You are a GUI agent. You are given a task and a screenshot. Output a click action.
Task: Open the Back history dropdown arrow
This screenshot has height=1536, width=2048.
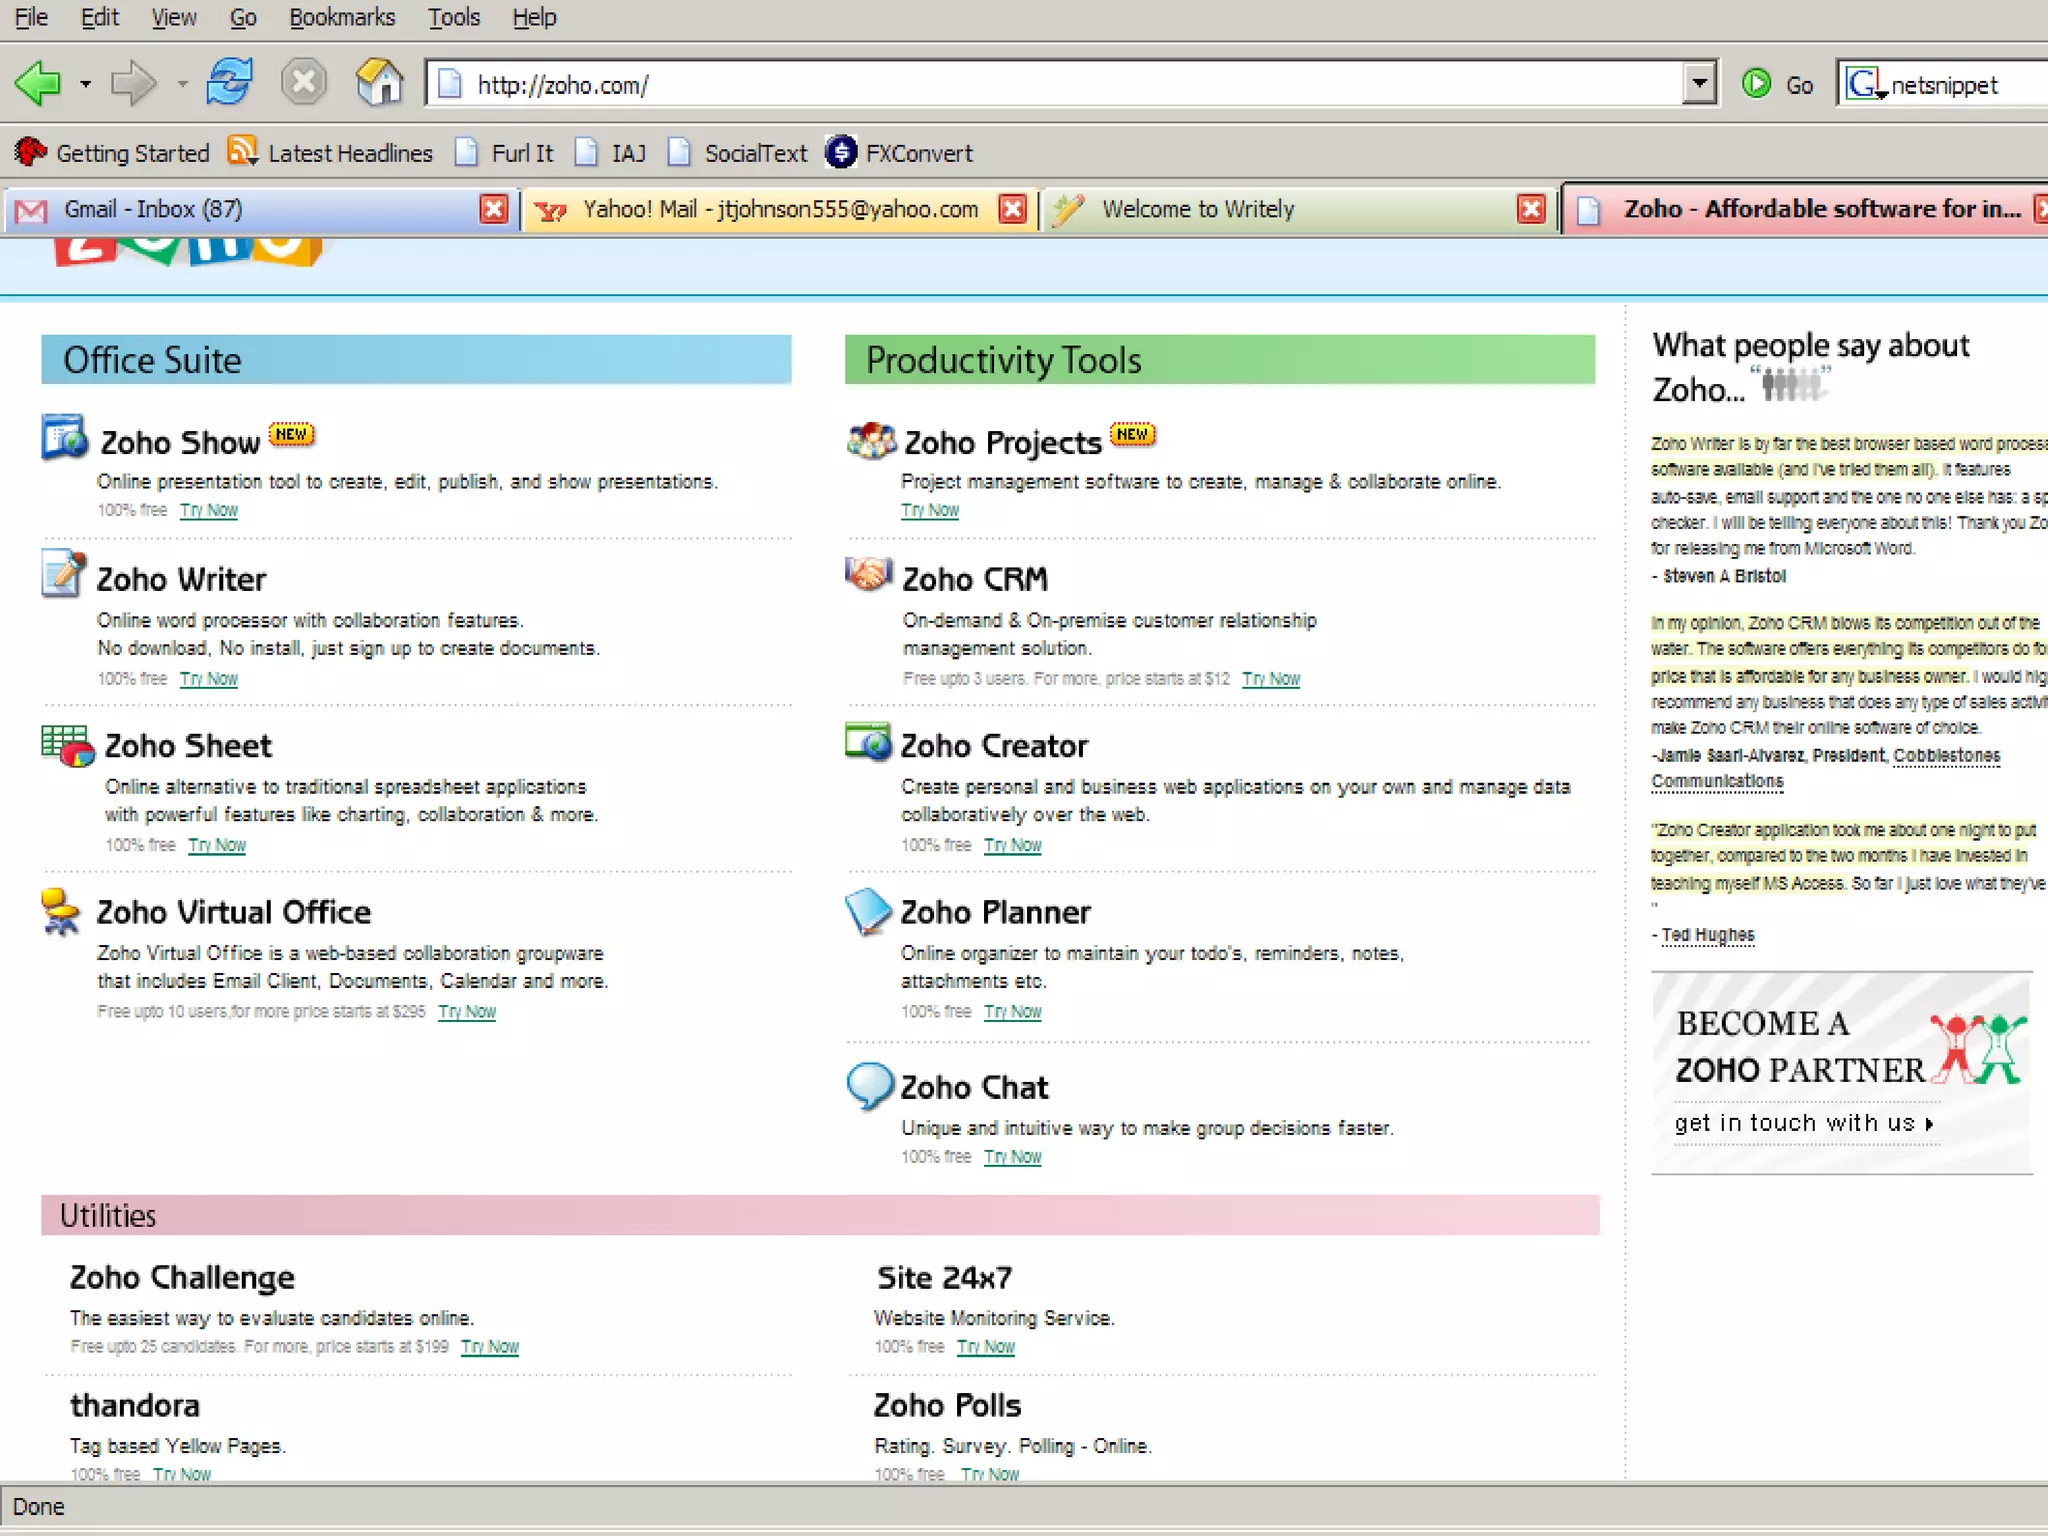[x=86, y=85]
